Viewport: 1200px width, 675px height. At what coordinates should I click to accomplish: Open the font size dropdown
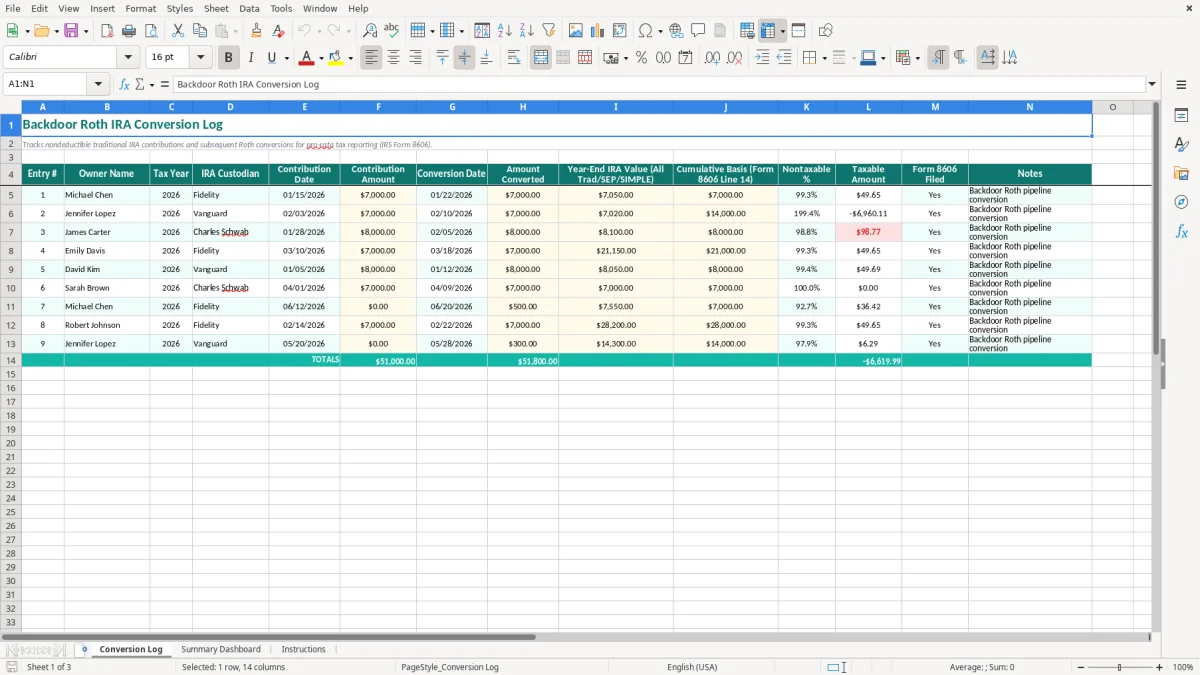click(200, 58)
